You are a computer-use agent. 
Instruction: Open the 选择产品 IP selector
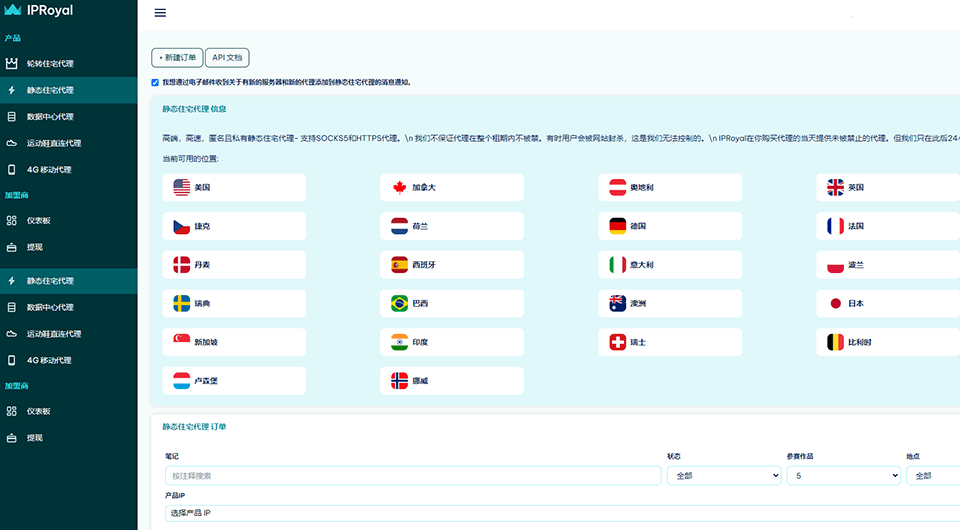pos(560,513)
